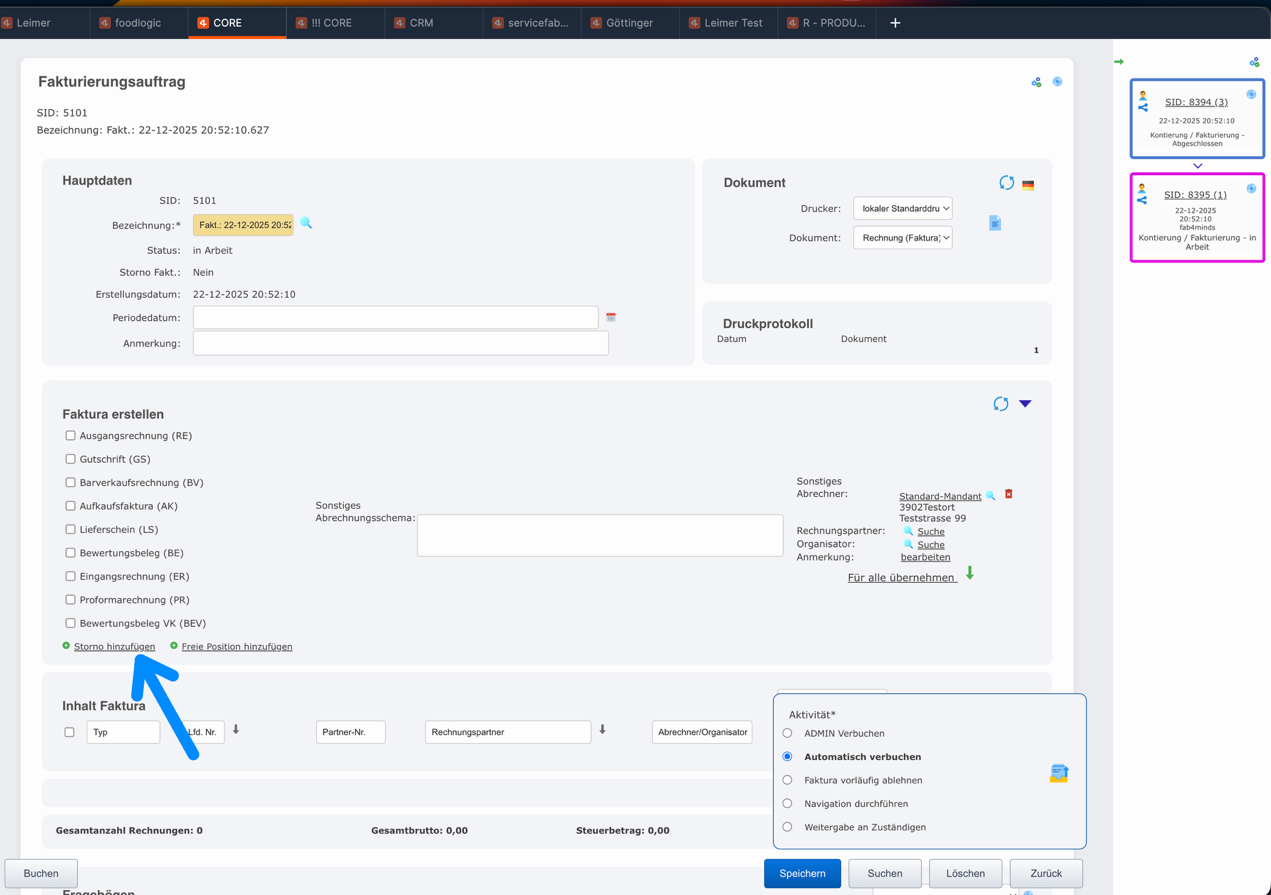
Task: Click the activity note icon in Aktivität panel
Action: (x=1059, y=773)
